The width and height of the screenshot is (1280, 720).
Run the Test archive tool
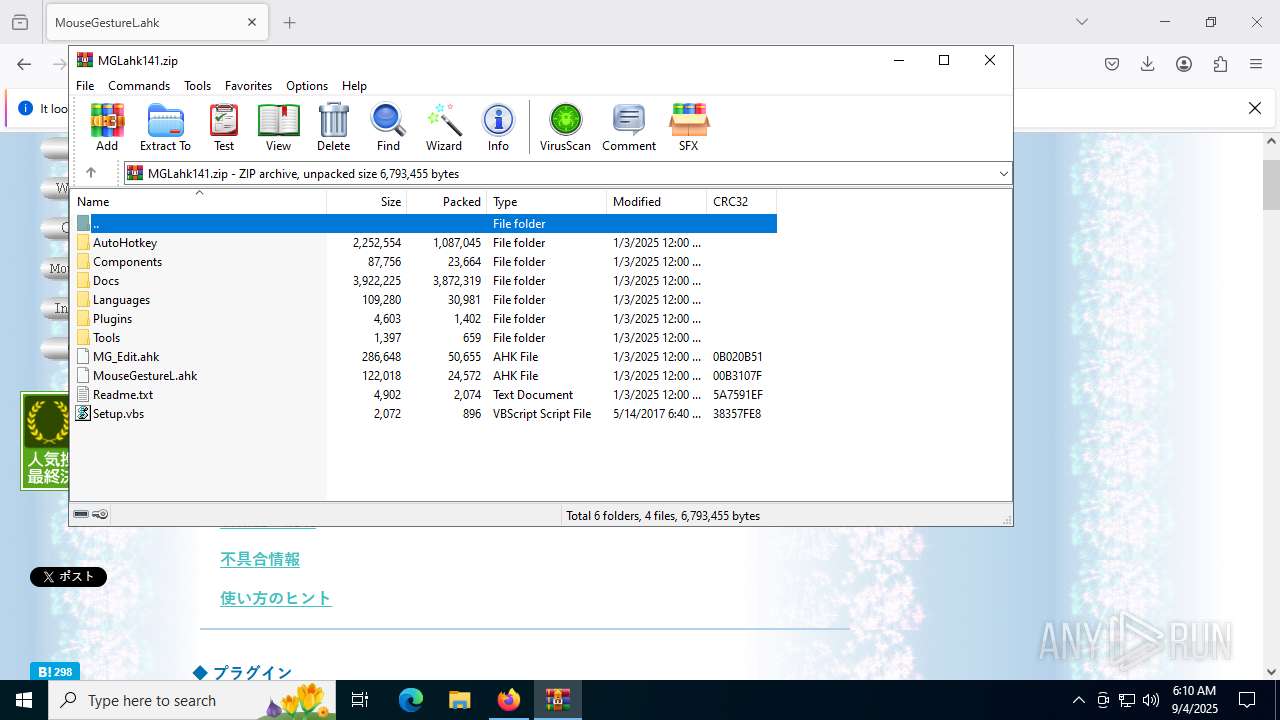click(224, 127)
